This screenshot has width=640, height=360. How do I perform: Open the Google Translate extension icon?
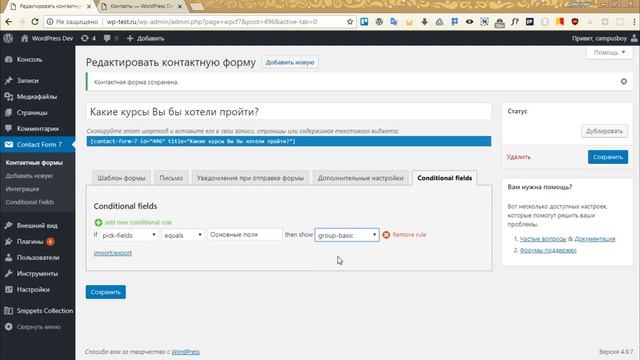[394, 22]
